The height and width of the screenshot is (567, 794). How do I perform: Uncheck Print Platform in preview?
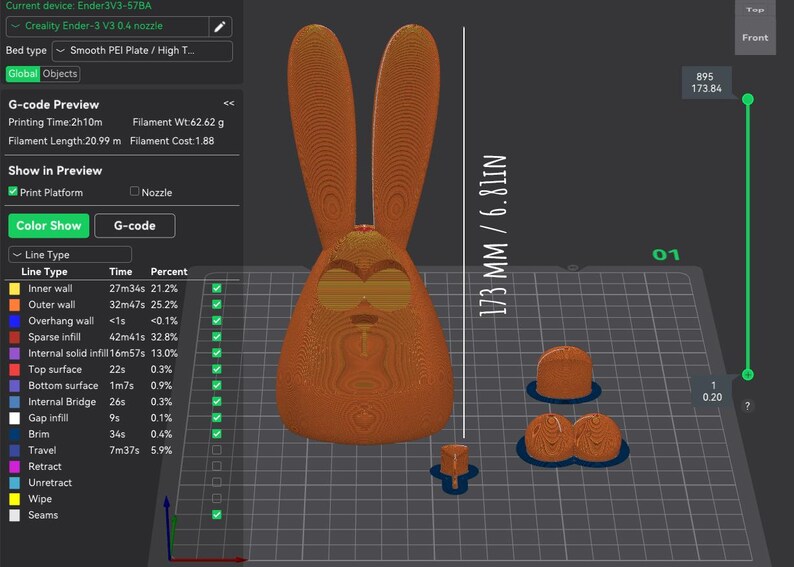(13, 191)
